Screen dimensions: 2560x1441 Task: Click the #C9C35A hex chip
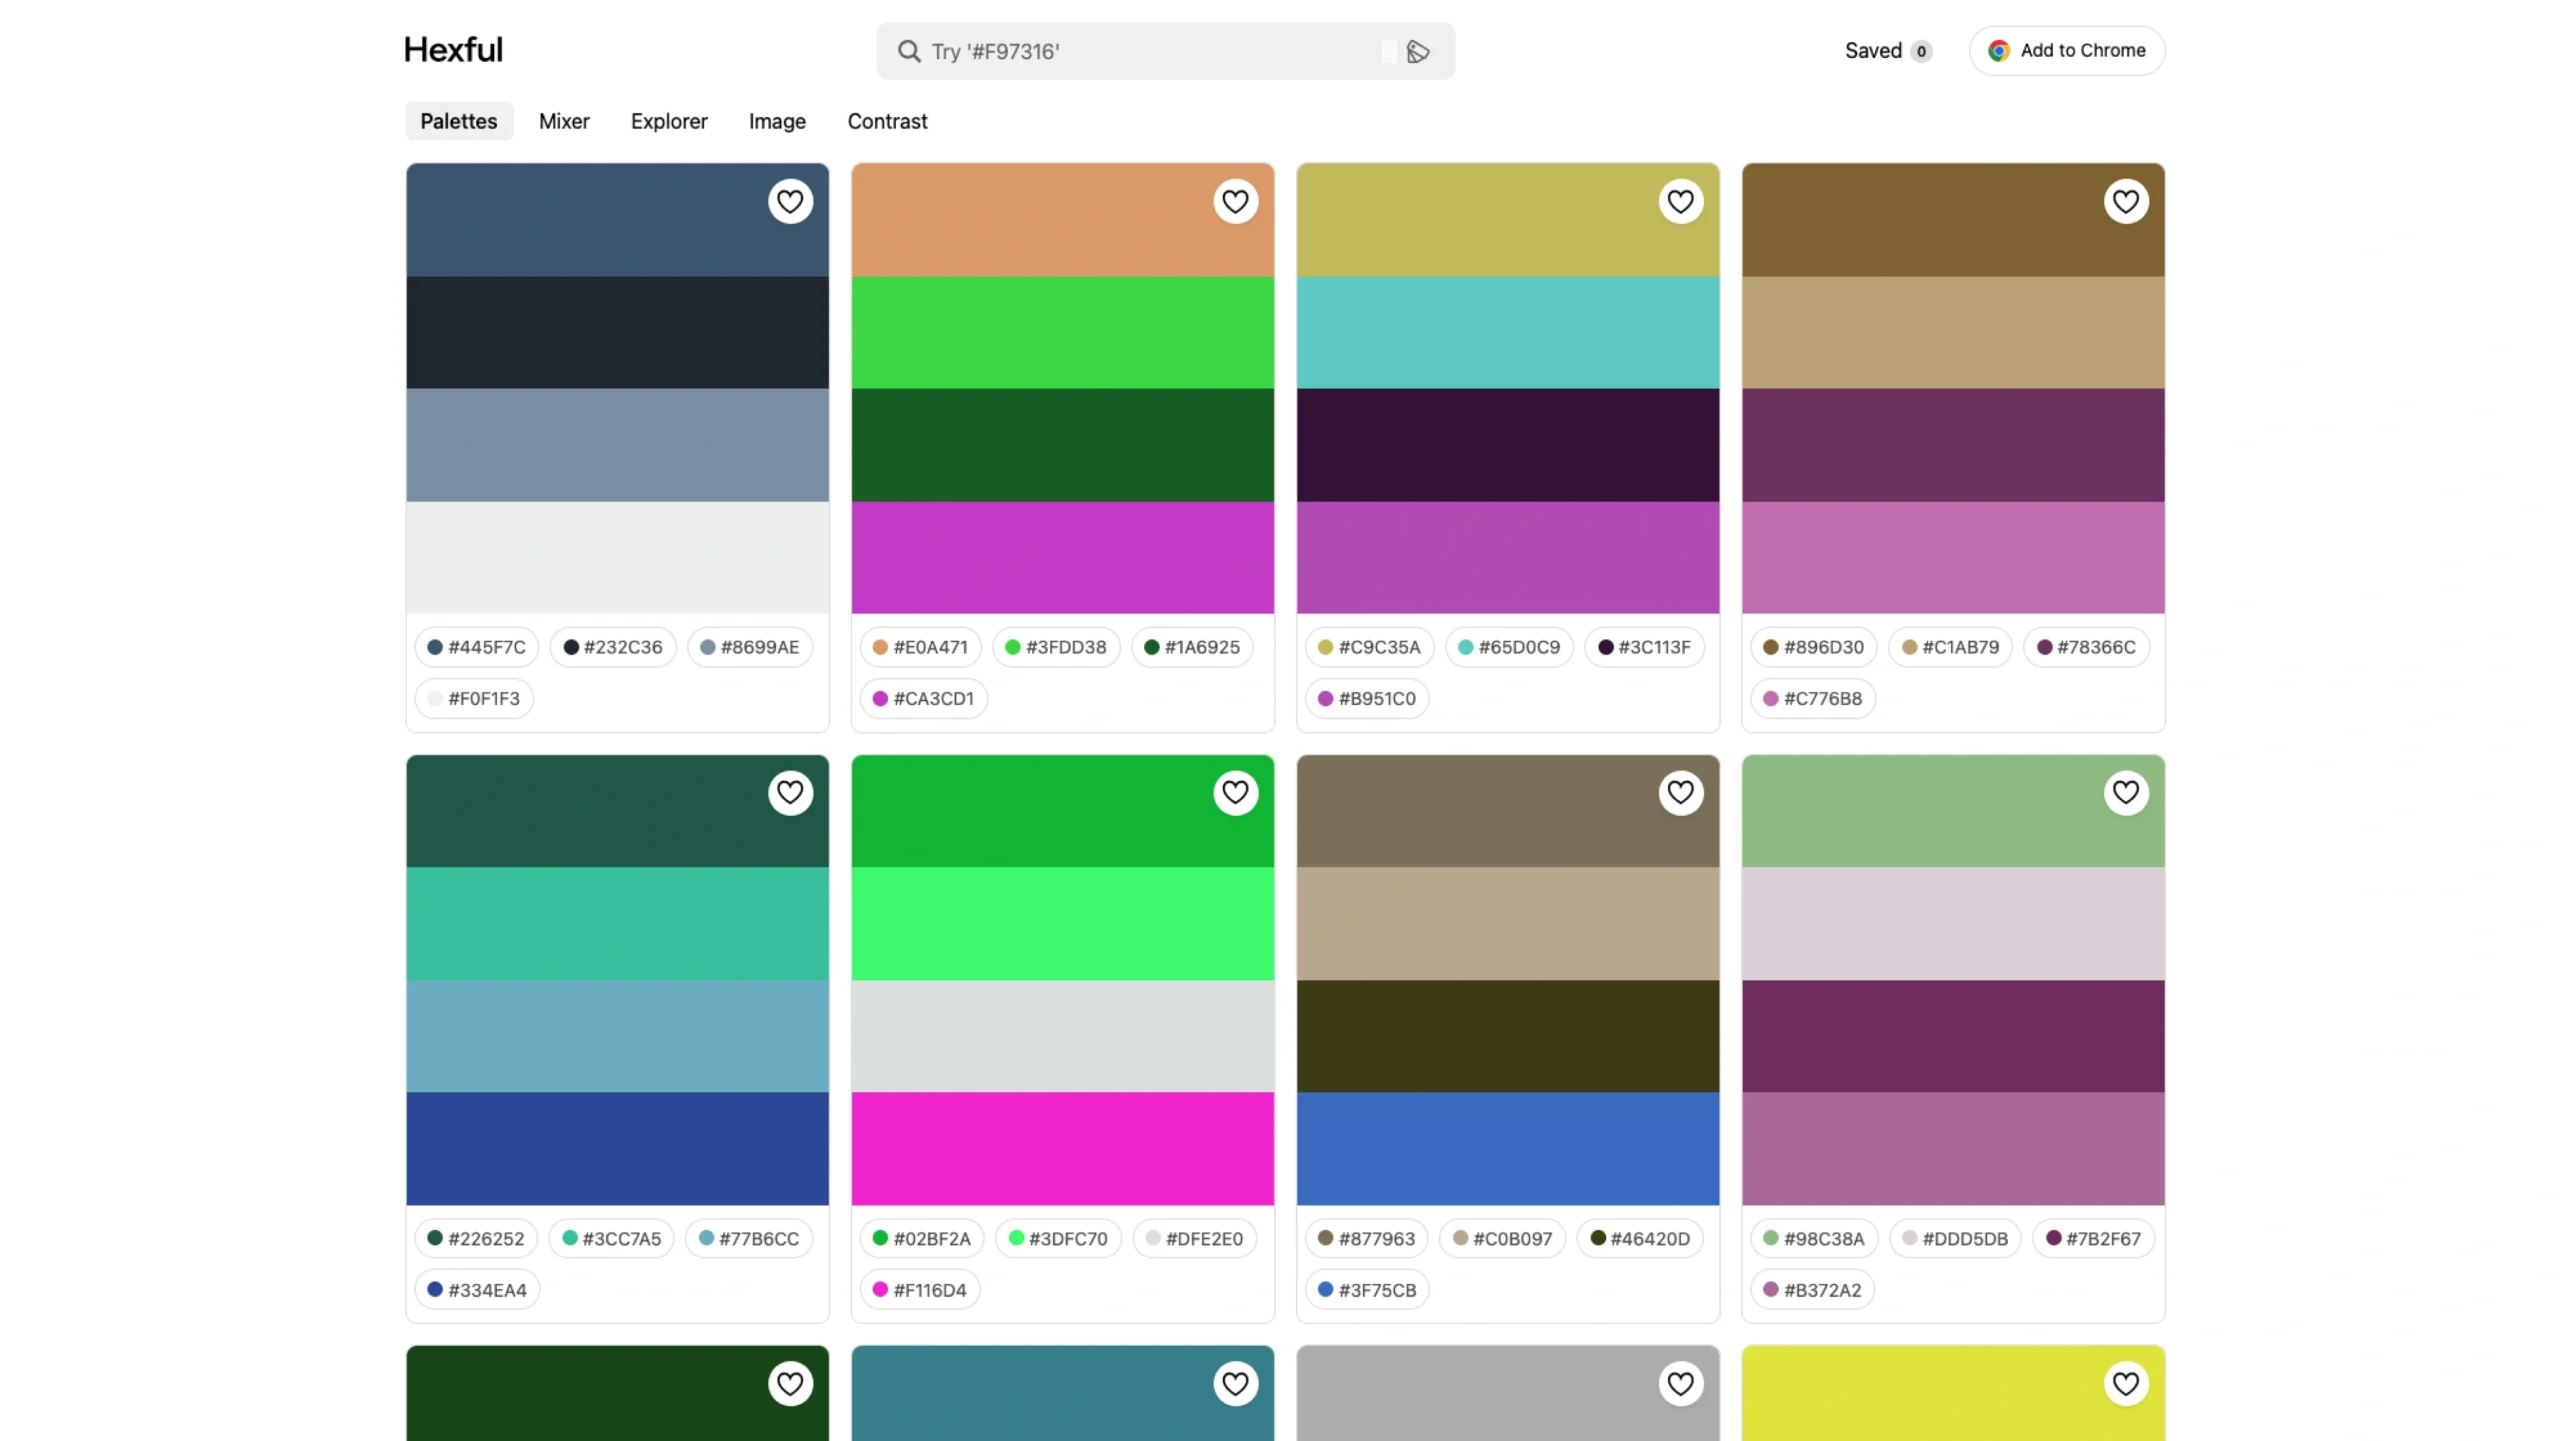[1370, 647]
